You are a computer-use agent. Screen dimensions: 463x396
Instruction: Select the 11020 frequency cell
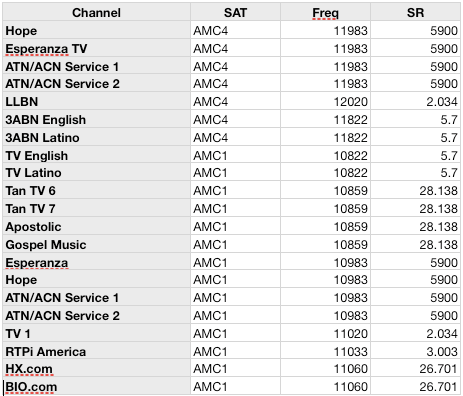[325, 334]
